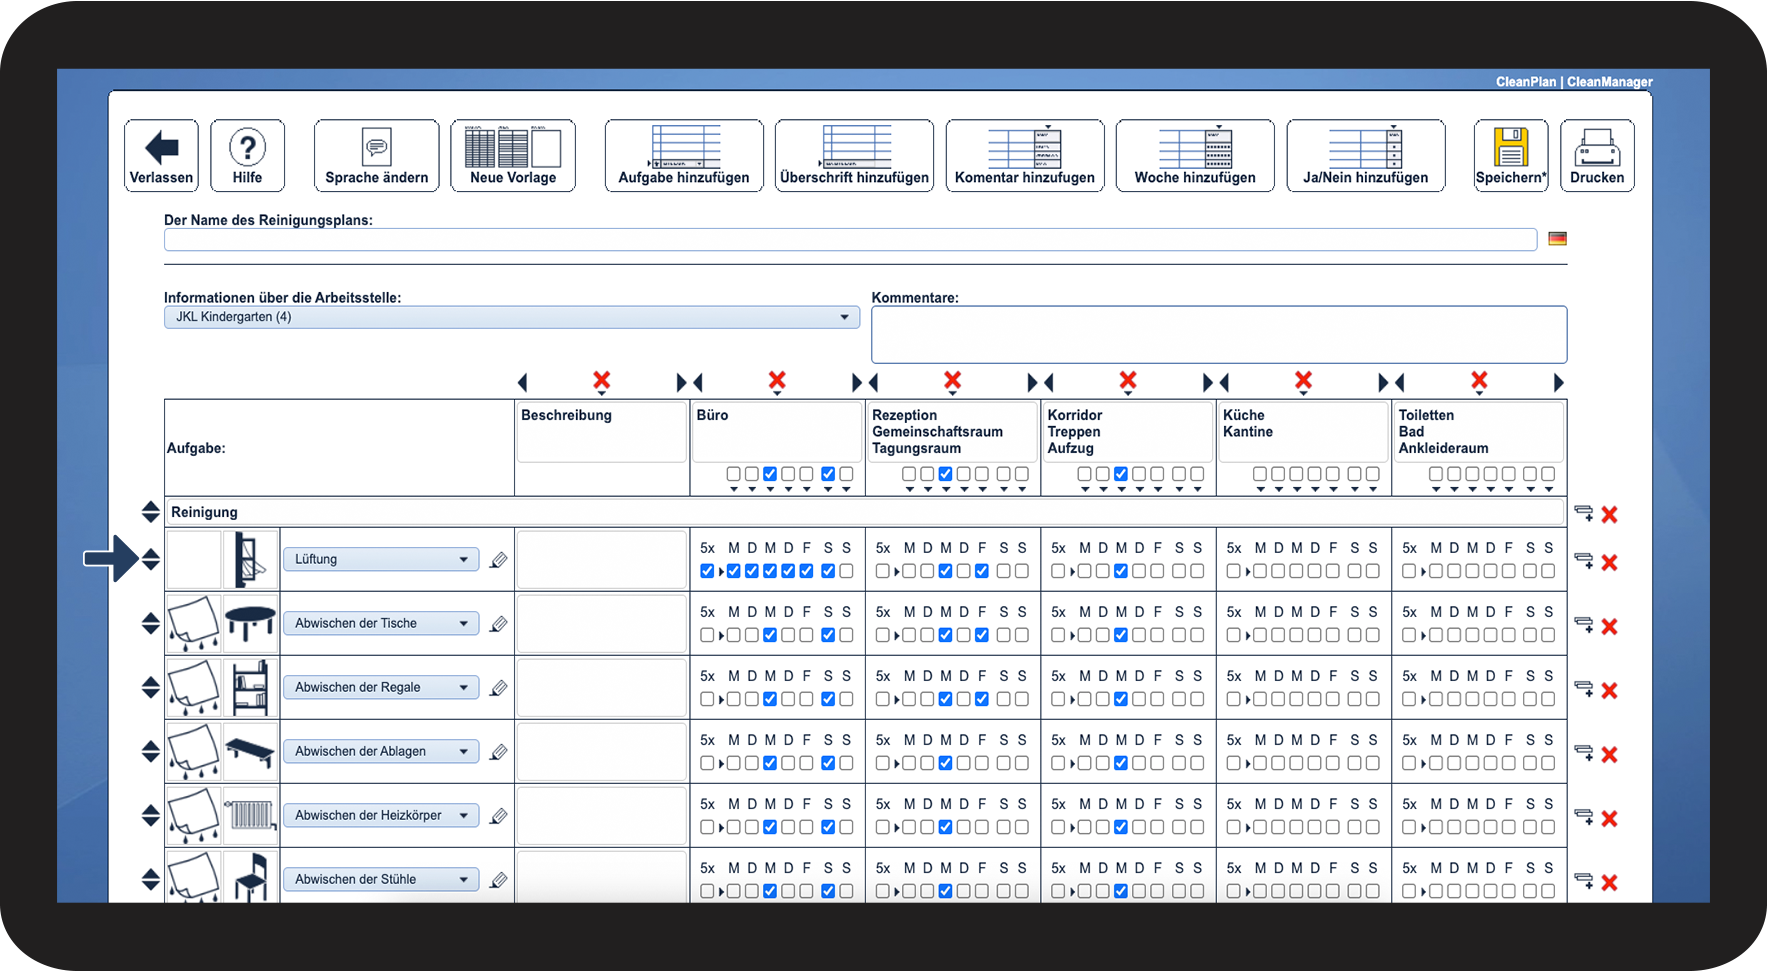This screenshot has height=971, width=1767.
Task: Click the Drucken printer icon
Action: pyautogui.click(x=1596, y=149)
